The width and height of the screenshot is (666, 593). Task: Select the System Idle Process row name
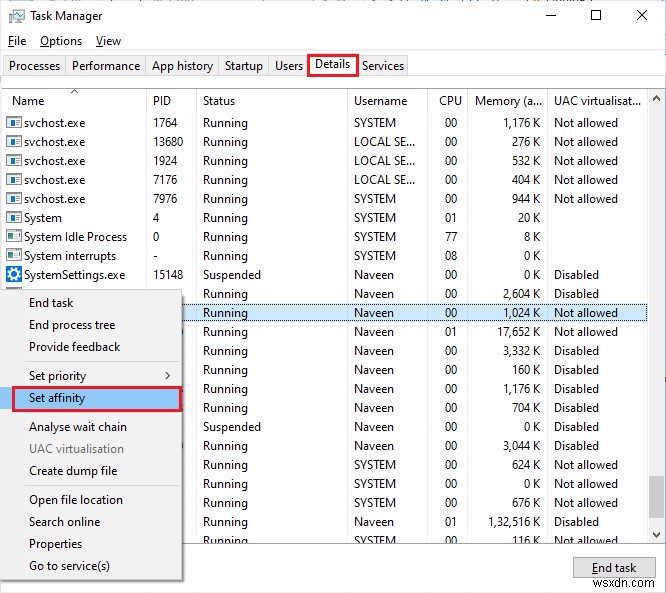(75, 237)
